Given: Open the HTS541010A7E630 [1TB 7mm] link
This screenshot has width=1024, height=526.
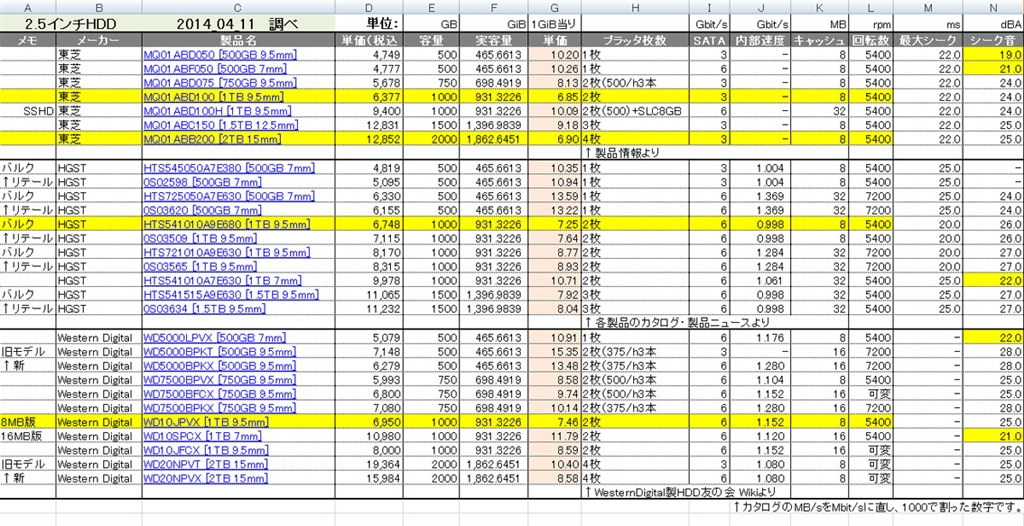Looking at the screenshot, I should pyautogui.click(x=222, y=281).
